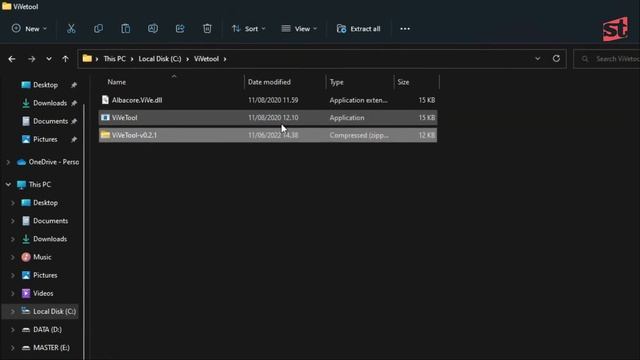Expand Pictures under This PC
Viewport: 640px width, 360px height.
tap(13, 275)
